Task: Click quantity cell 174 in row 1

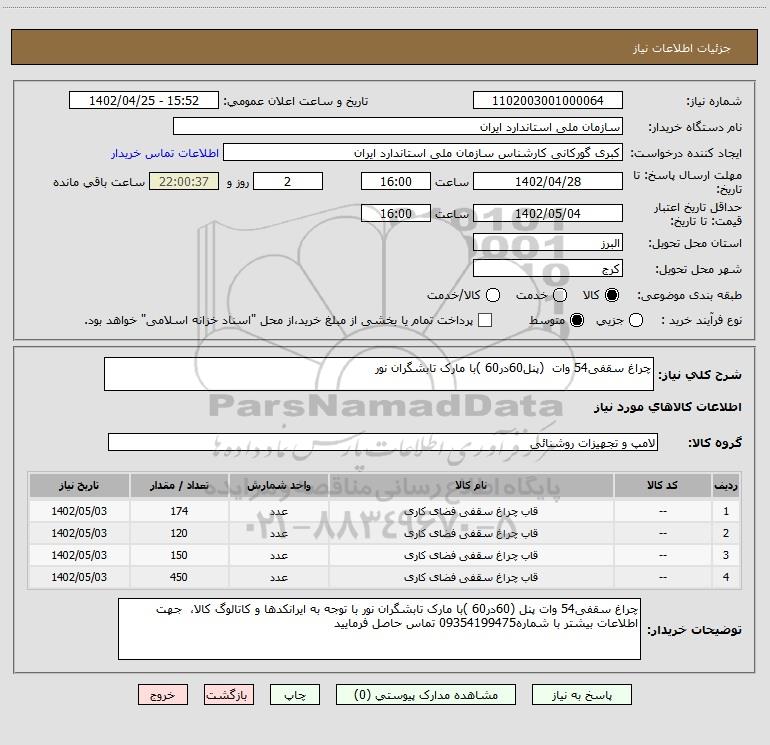Action: (179, 511)
